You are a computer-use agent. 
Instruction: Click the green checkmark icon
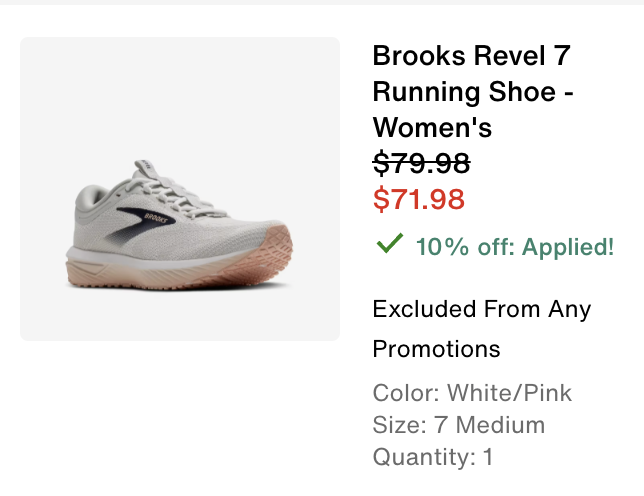[389, 244]
